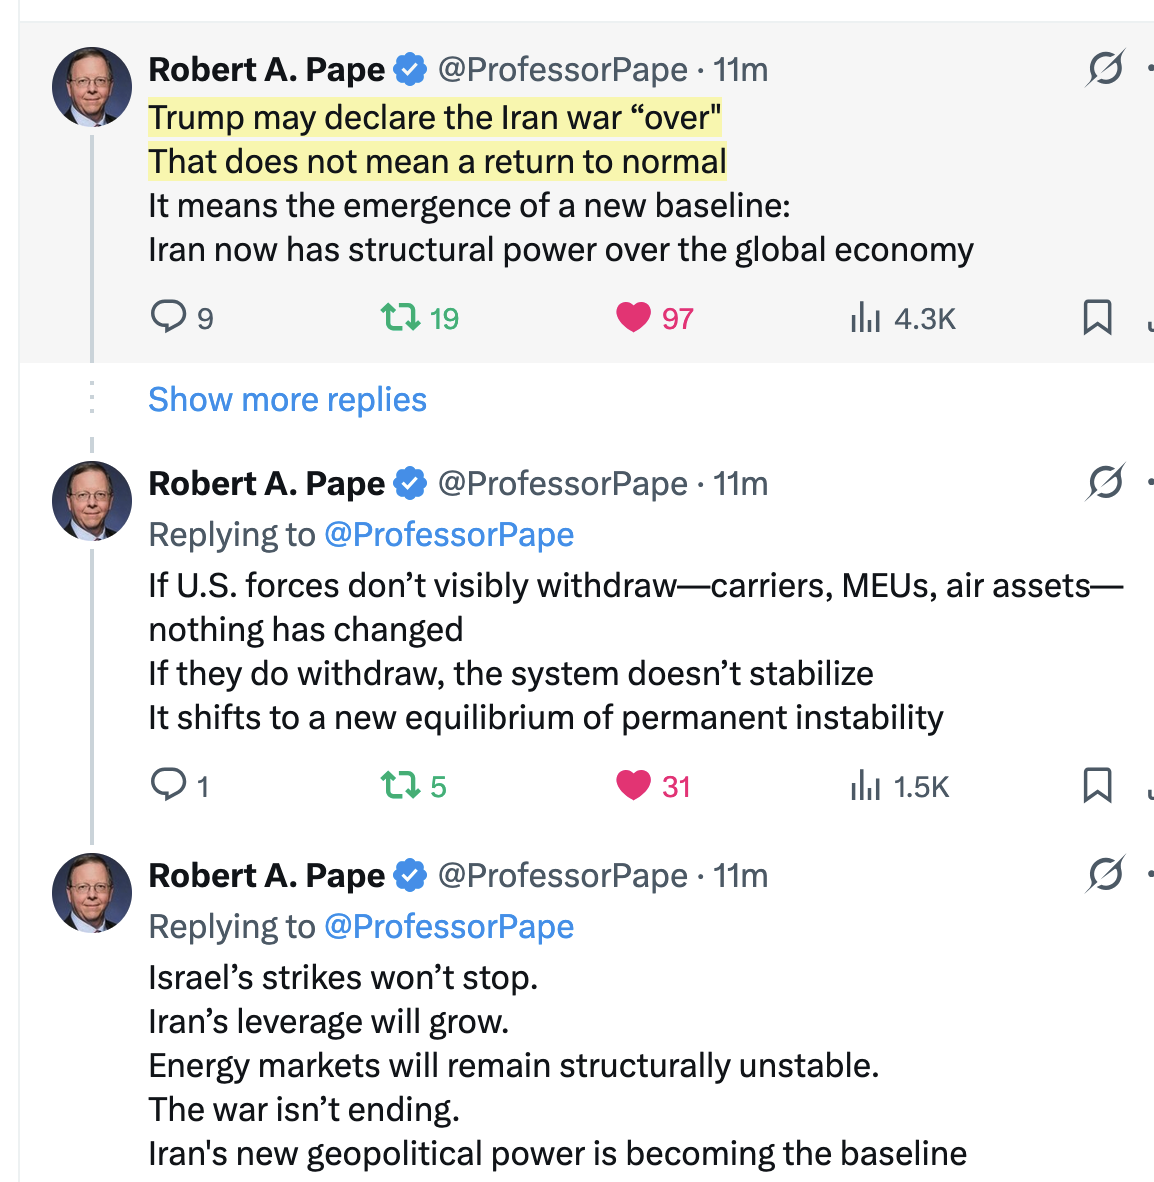1154x1182 pixels.
Task: Open Robert A. Pape's avatar on first tweet
Action: point(92,87)
